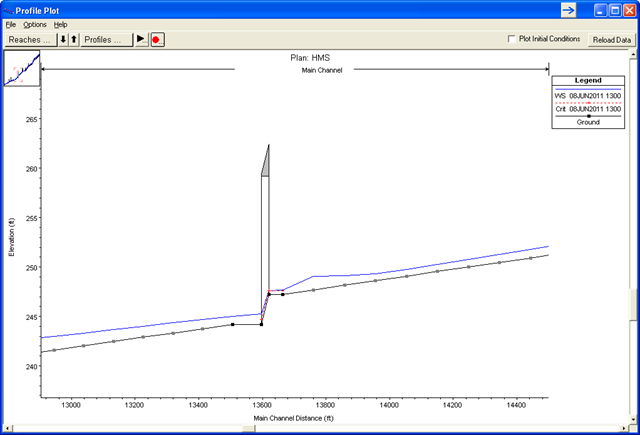Open the File menu

(x=11, y=24)
